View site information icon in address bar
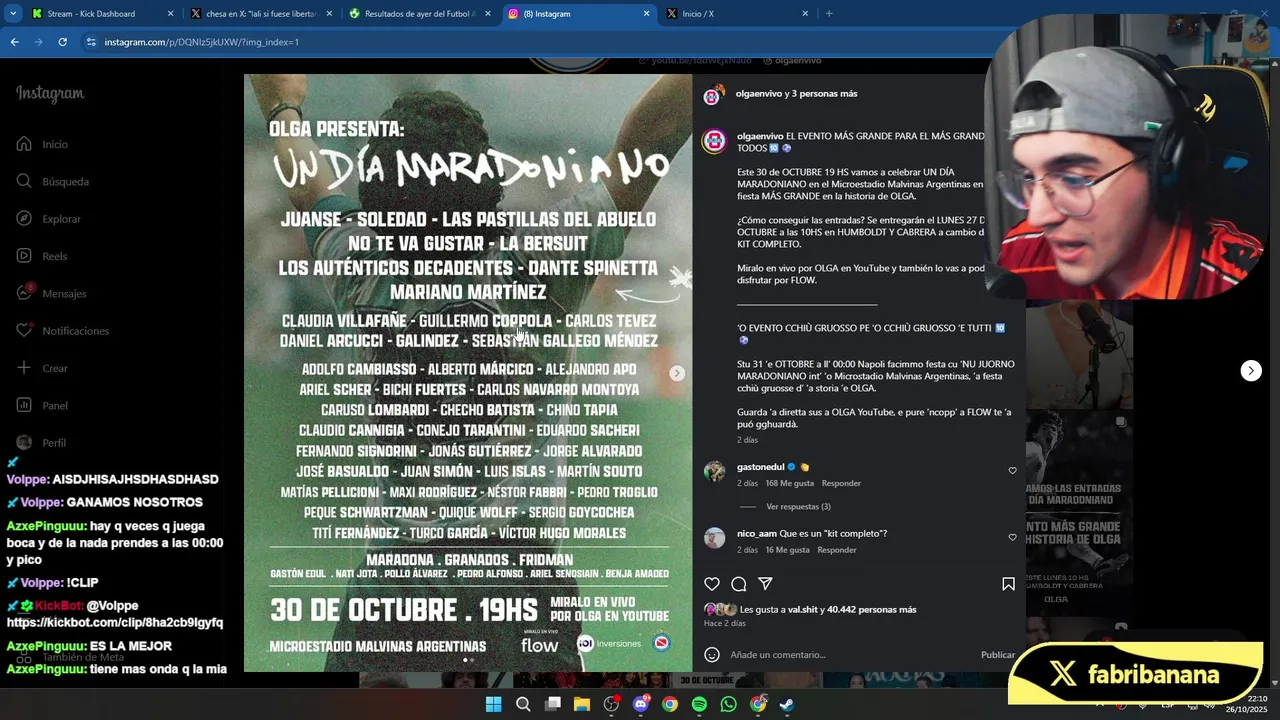Image resolution: width=1280 pixels, height=720 pixels. [x=91, y=42]
